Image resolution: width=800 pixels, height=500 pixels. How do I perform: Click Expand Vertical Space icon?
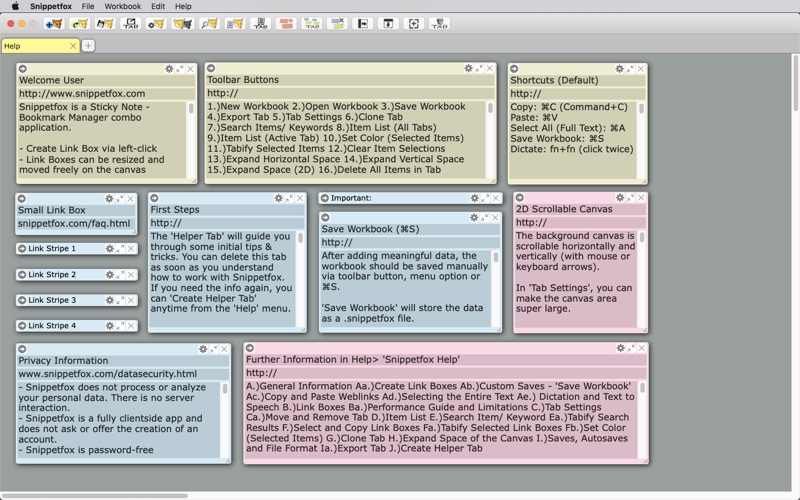[388, 23]
